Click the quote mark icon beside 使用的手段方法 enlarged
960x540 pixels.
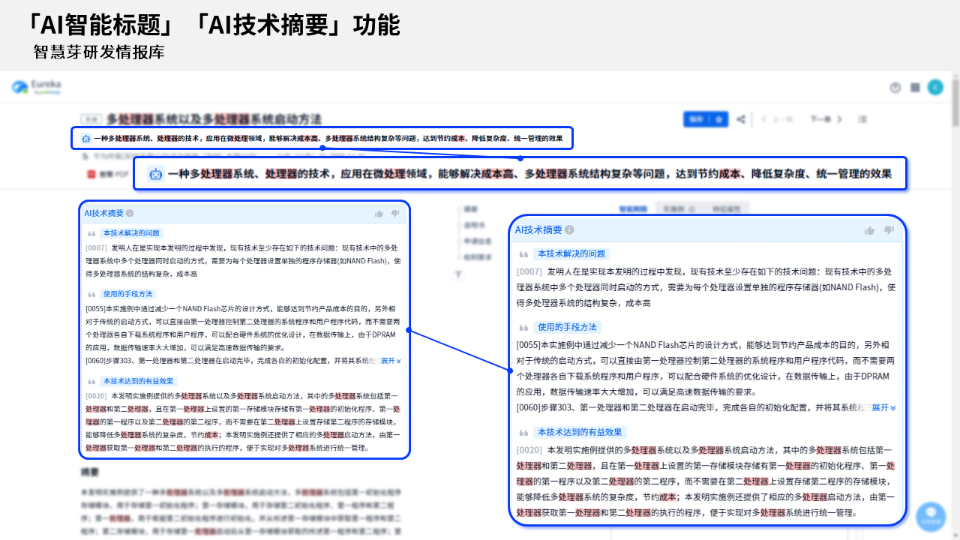coord(523,328)
